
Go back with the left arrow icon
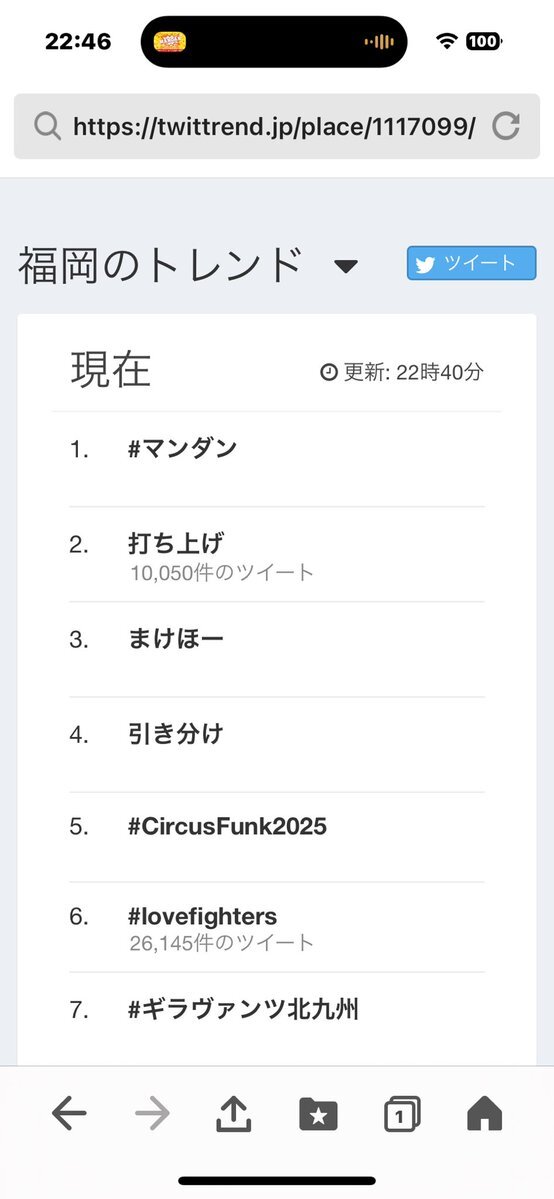pos(69,1114)
